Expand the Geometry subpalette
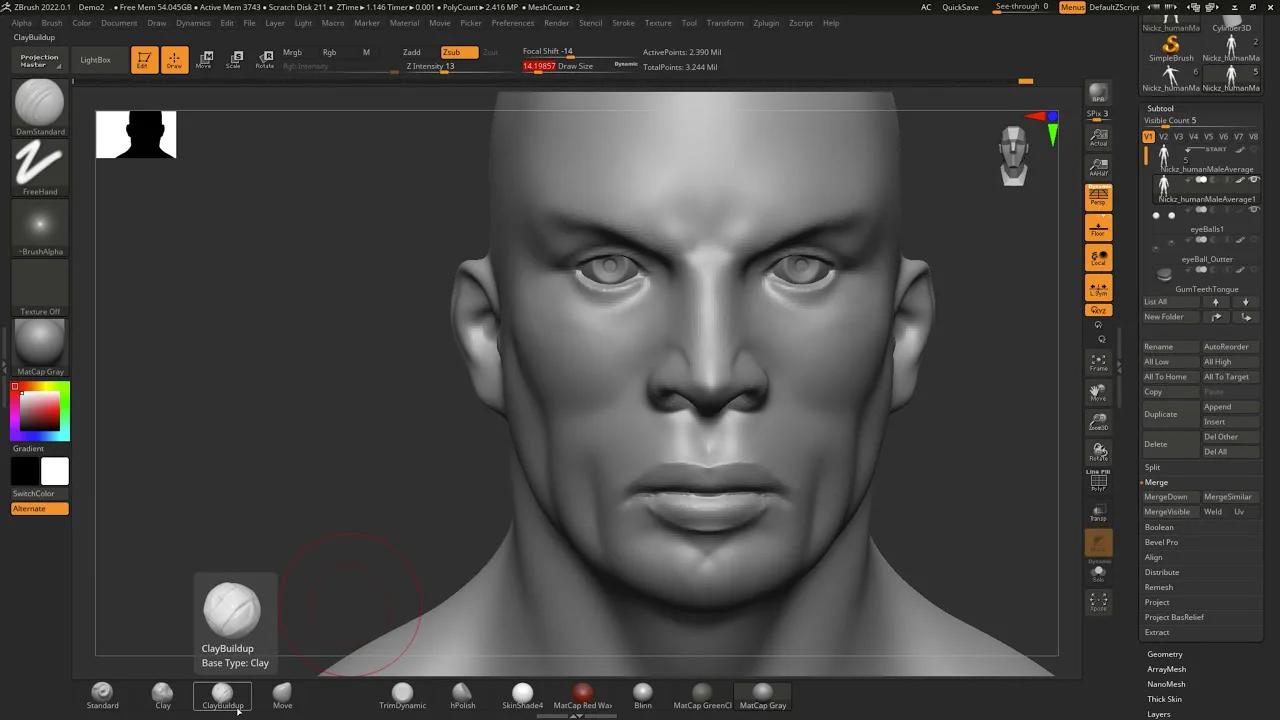The image size is (1280, 720). click(x=1165, y=654)
